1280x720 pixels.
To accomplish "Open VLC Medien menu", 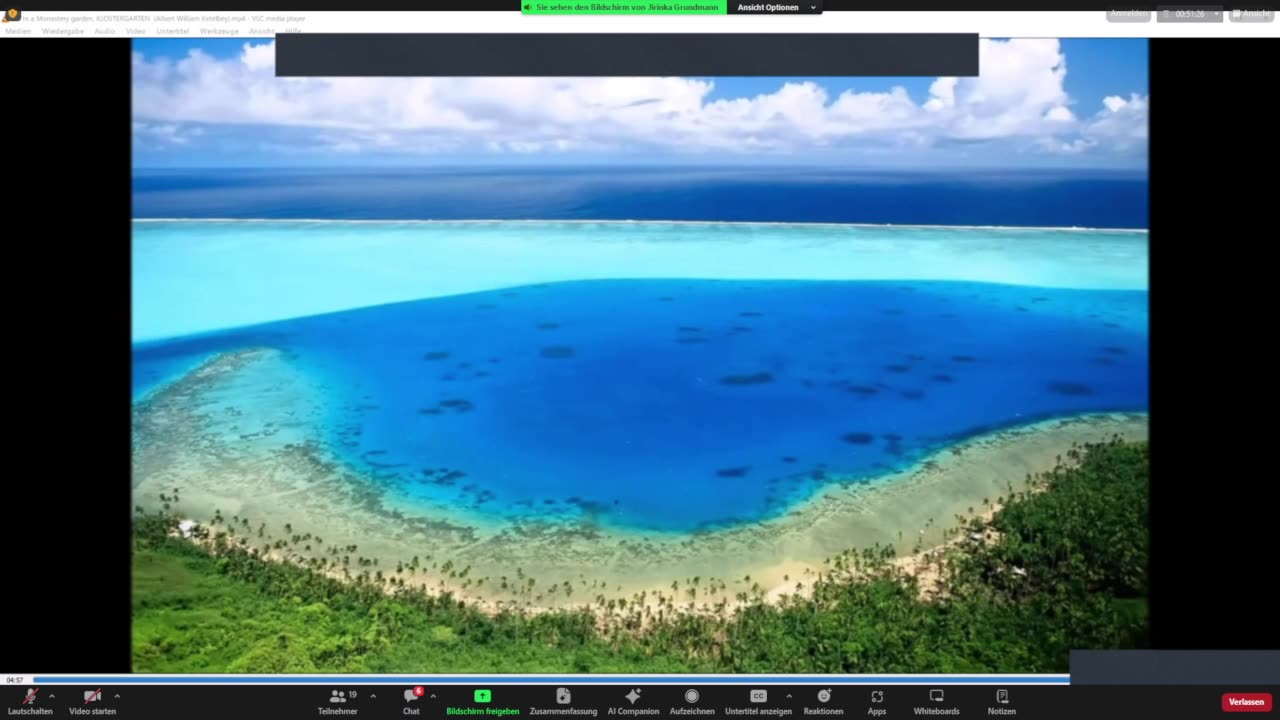I will click(x=18, y=31).
